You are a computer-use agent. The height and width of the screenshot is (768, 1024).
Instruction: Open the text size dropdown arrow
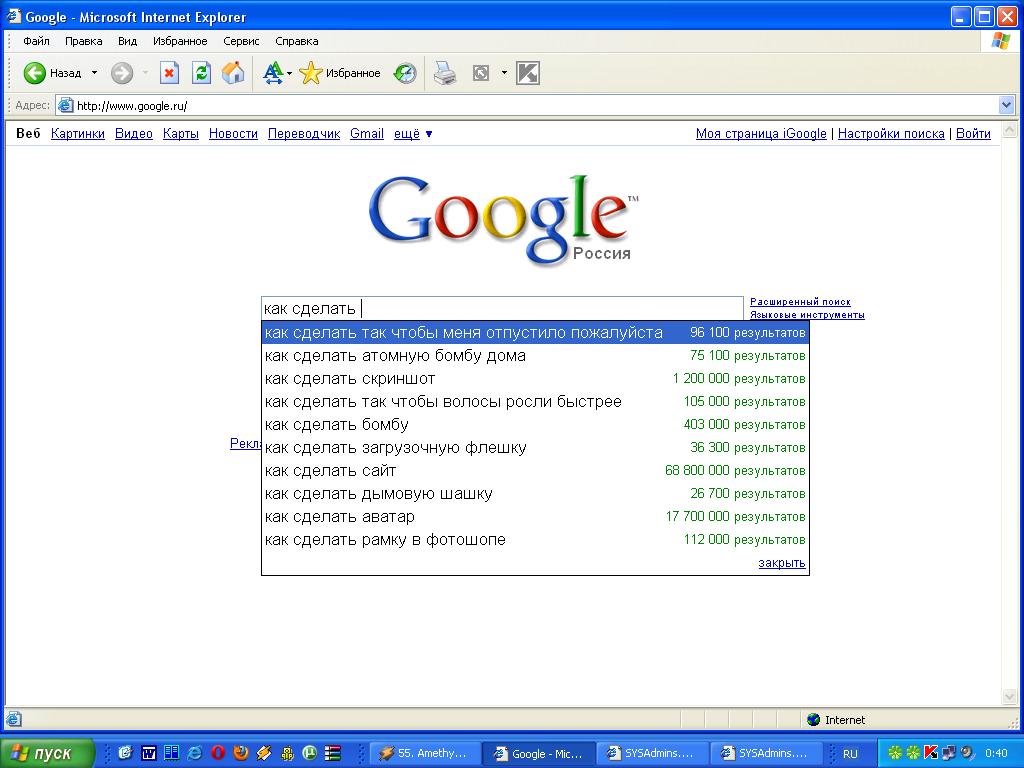point(289,74)
